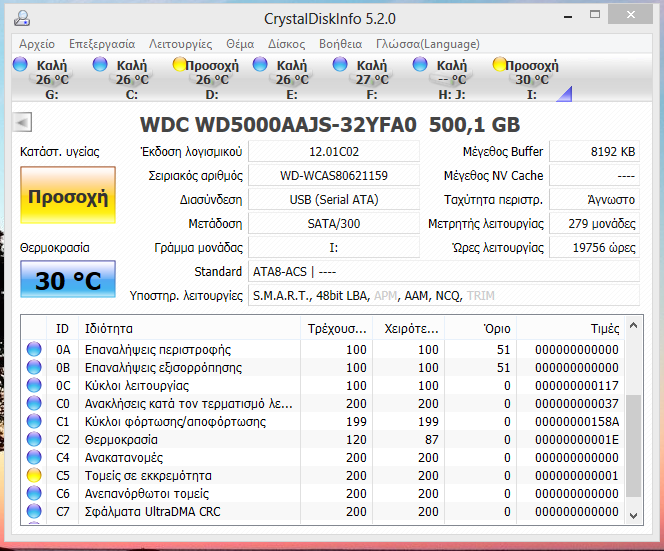
Task: Click the scroll up arrow of attribute list
Action: (634, 325)
